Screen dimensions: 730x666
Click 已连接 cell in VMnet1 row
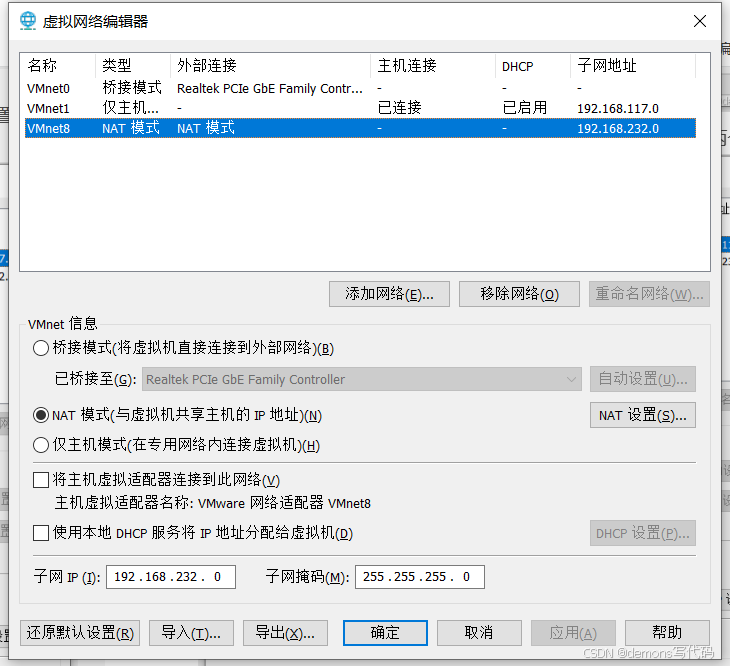tap(399, 108)
